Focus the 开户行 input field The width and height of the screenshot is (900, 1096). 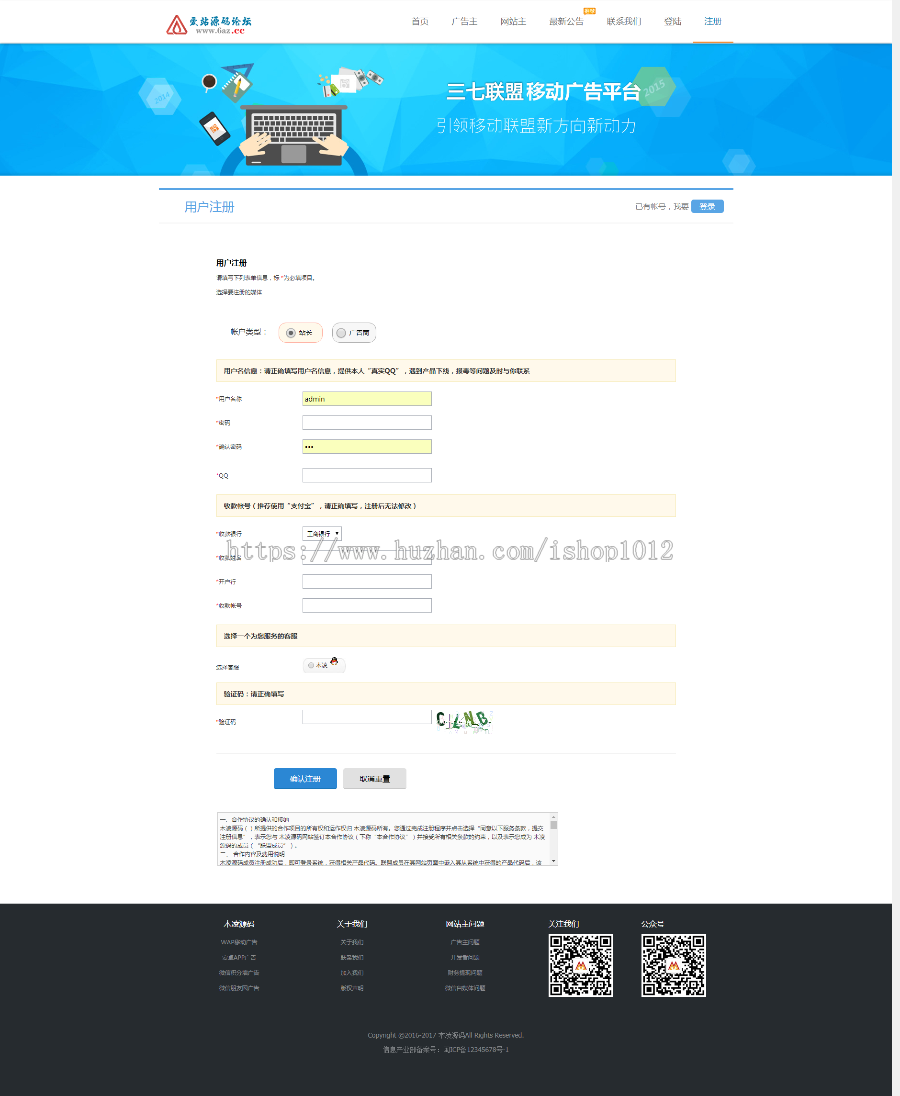(x=367, y=582)
